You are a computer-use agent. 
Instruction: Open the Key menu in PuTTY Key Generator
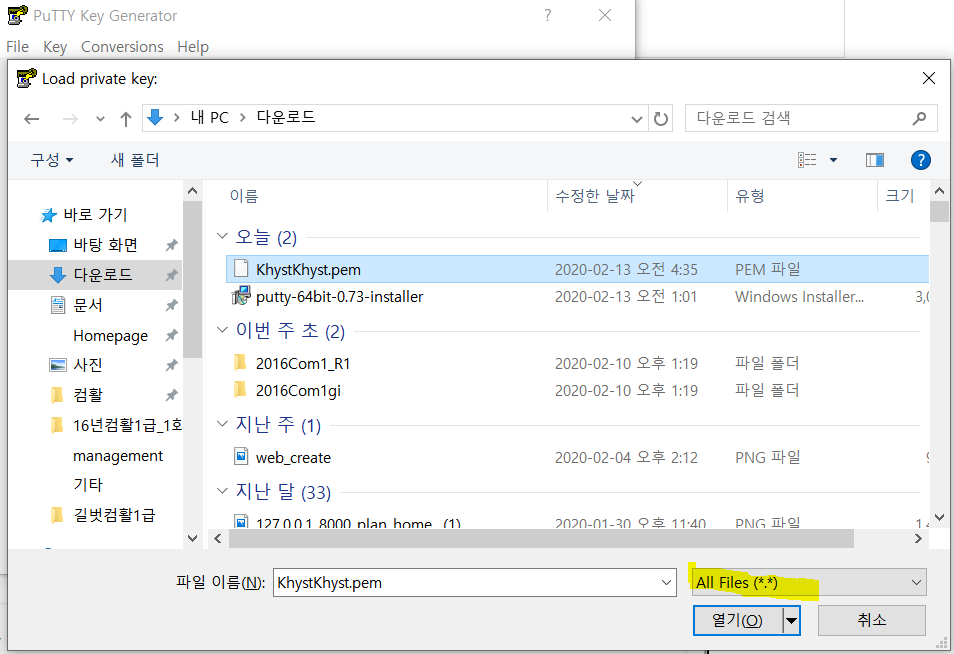coord(55,47)
